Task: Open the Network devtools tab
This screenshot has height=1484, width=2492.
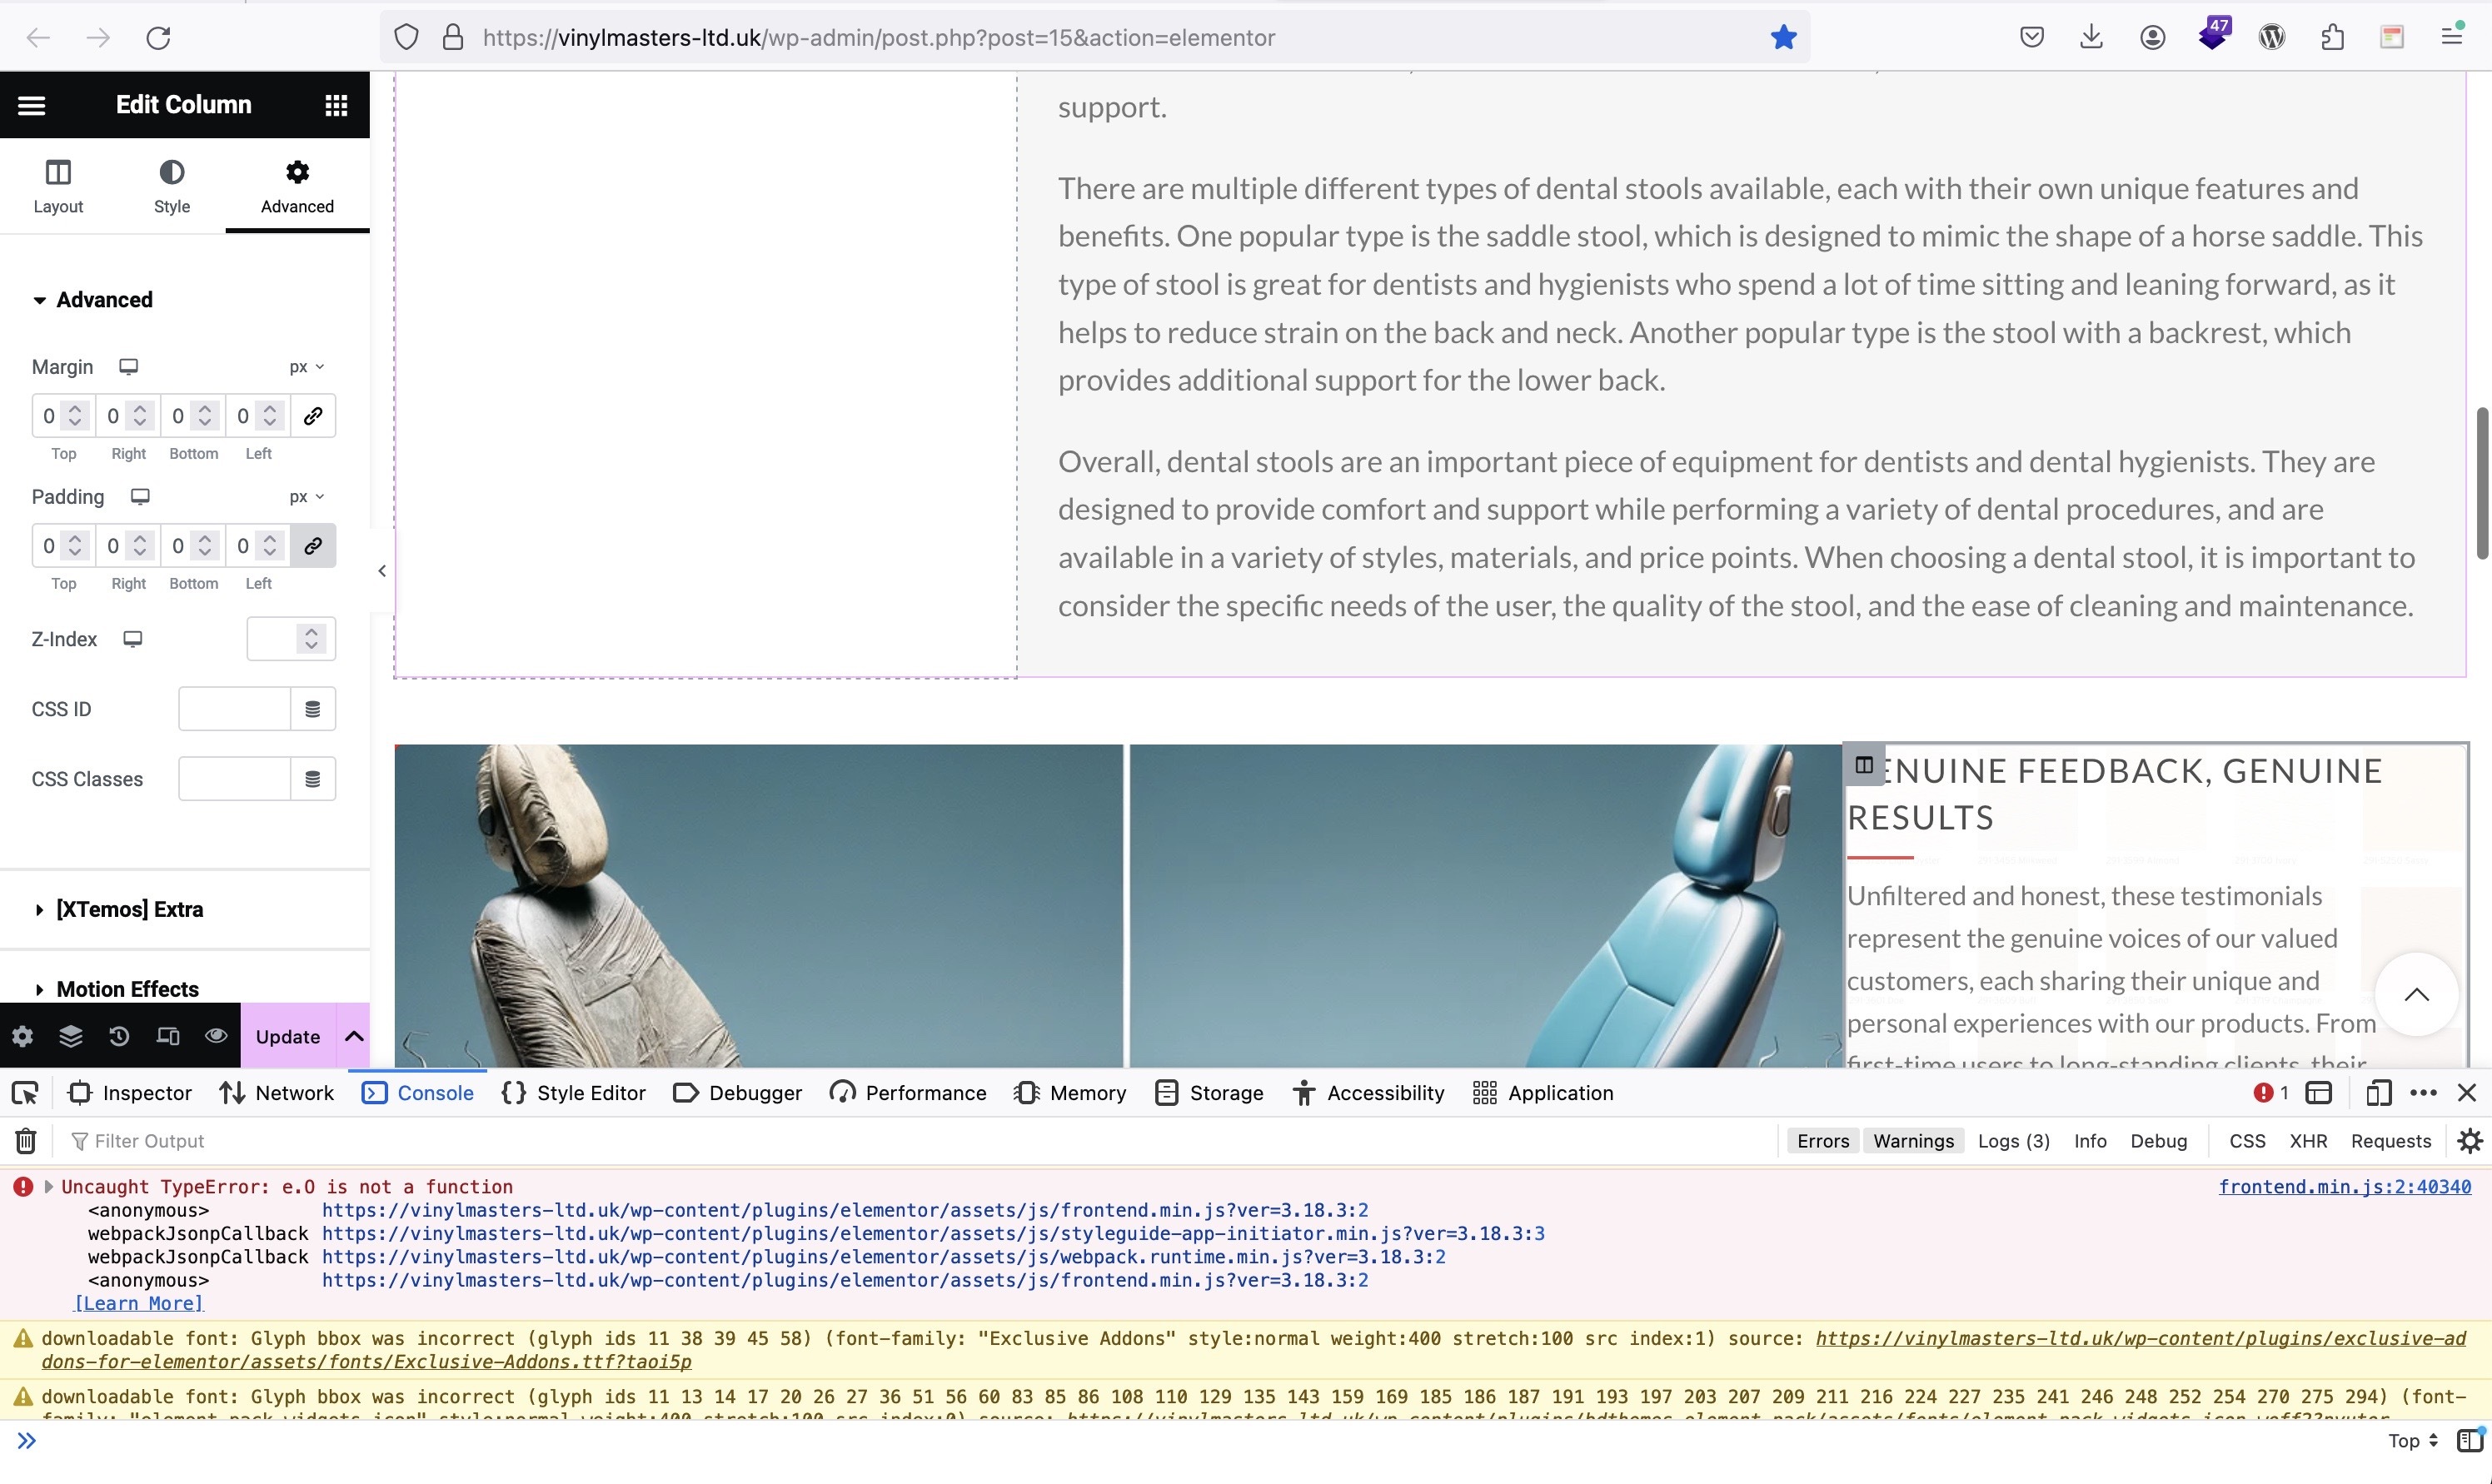Action: 276,1093
